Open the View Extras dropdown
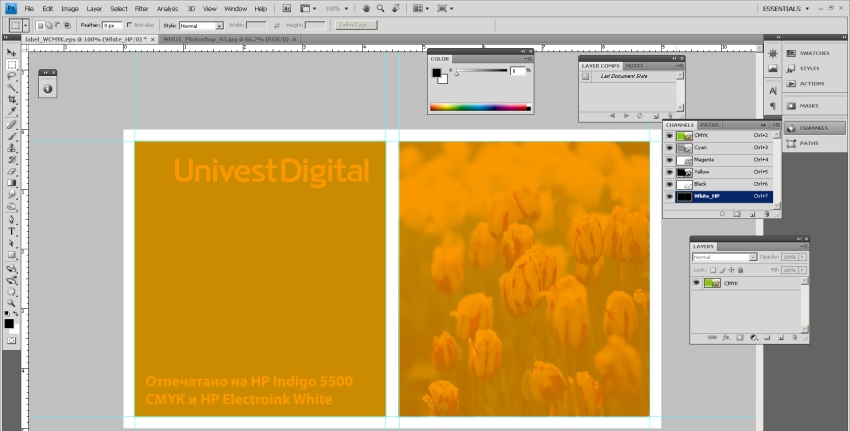Screen dimensions: 850x431 tap(308, 8)
